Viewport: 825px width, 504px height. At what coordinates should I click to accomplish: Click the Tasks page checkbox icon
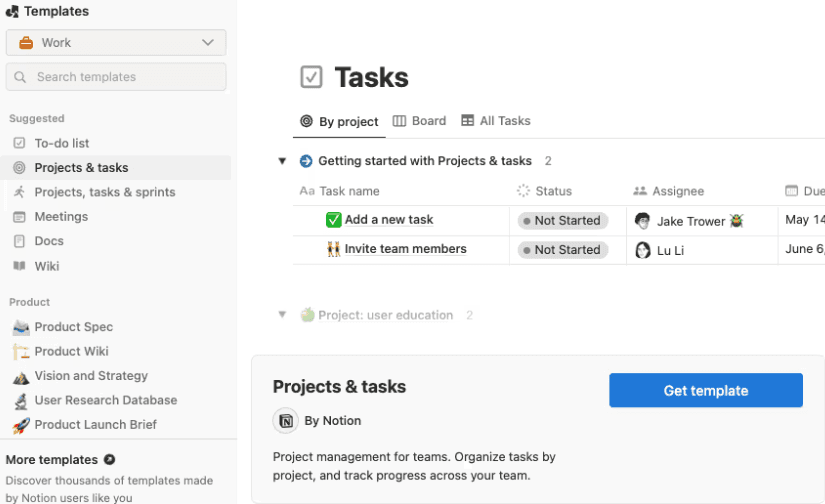click(311, 77)
